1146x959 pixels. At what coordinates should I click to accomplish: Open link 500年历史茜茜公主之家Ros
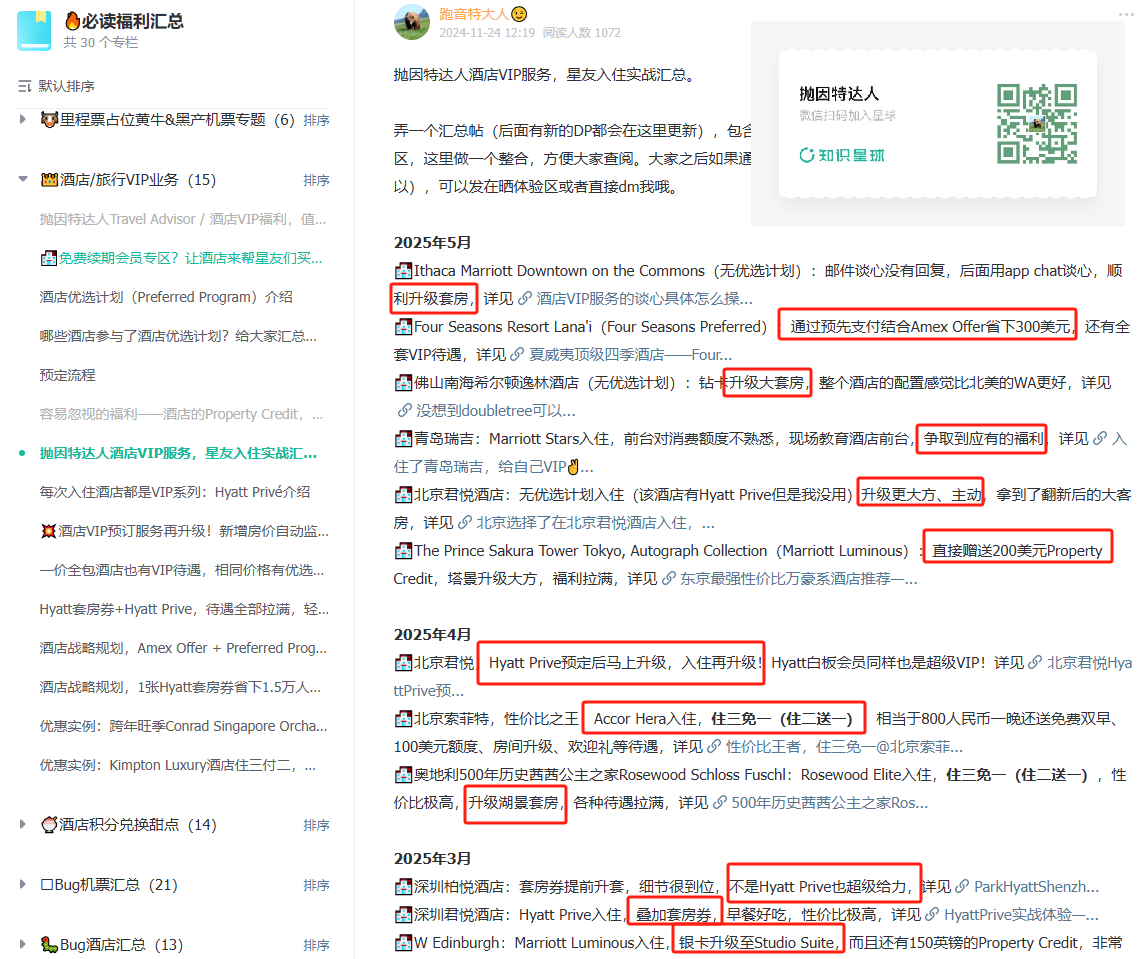[821, 803]
